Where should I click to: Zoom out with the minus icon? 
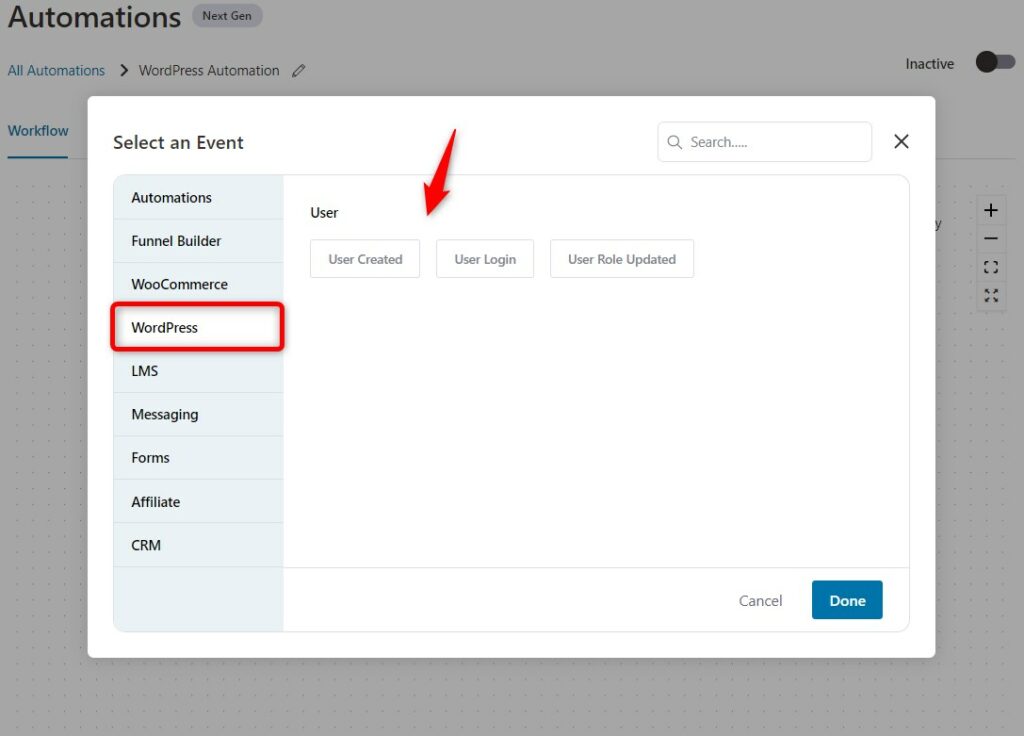991,238
